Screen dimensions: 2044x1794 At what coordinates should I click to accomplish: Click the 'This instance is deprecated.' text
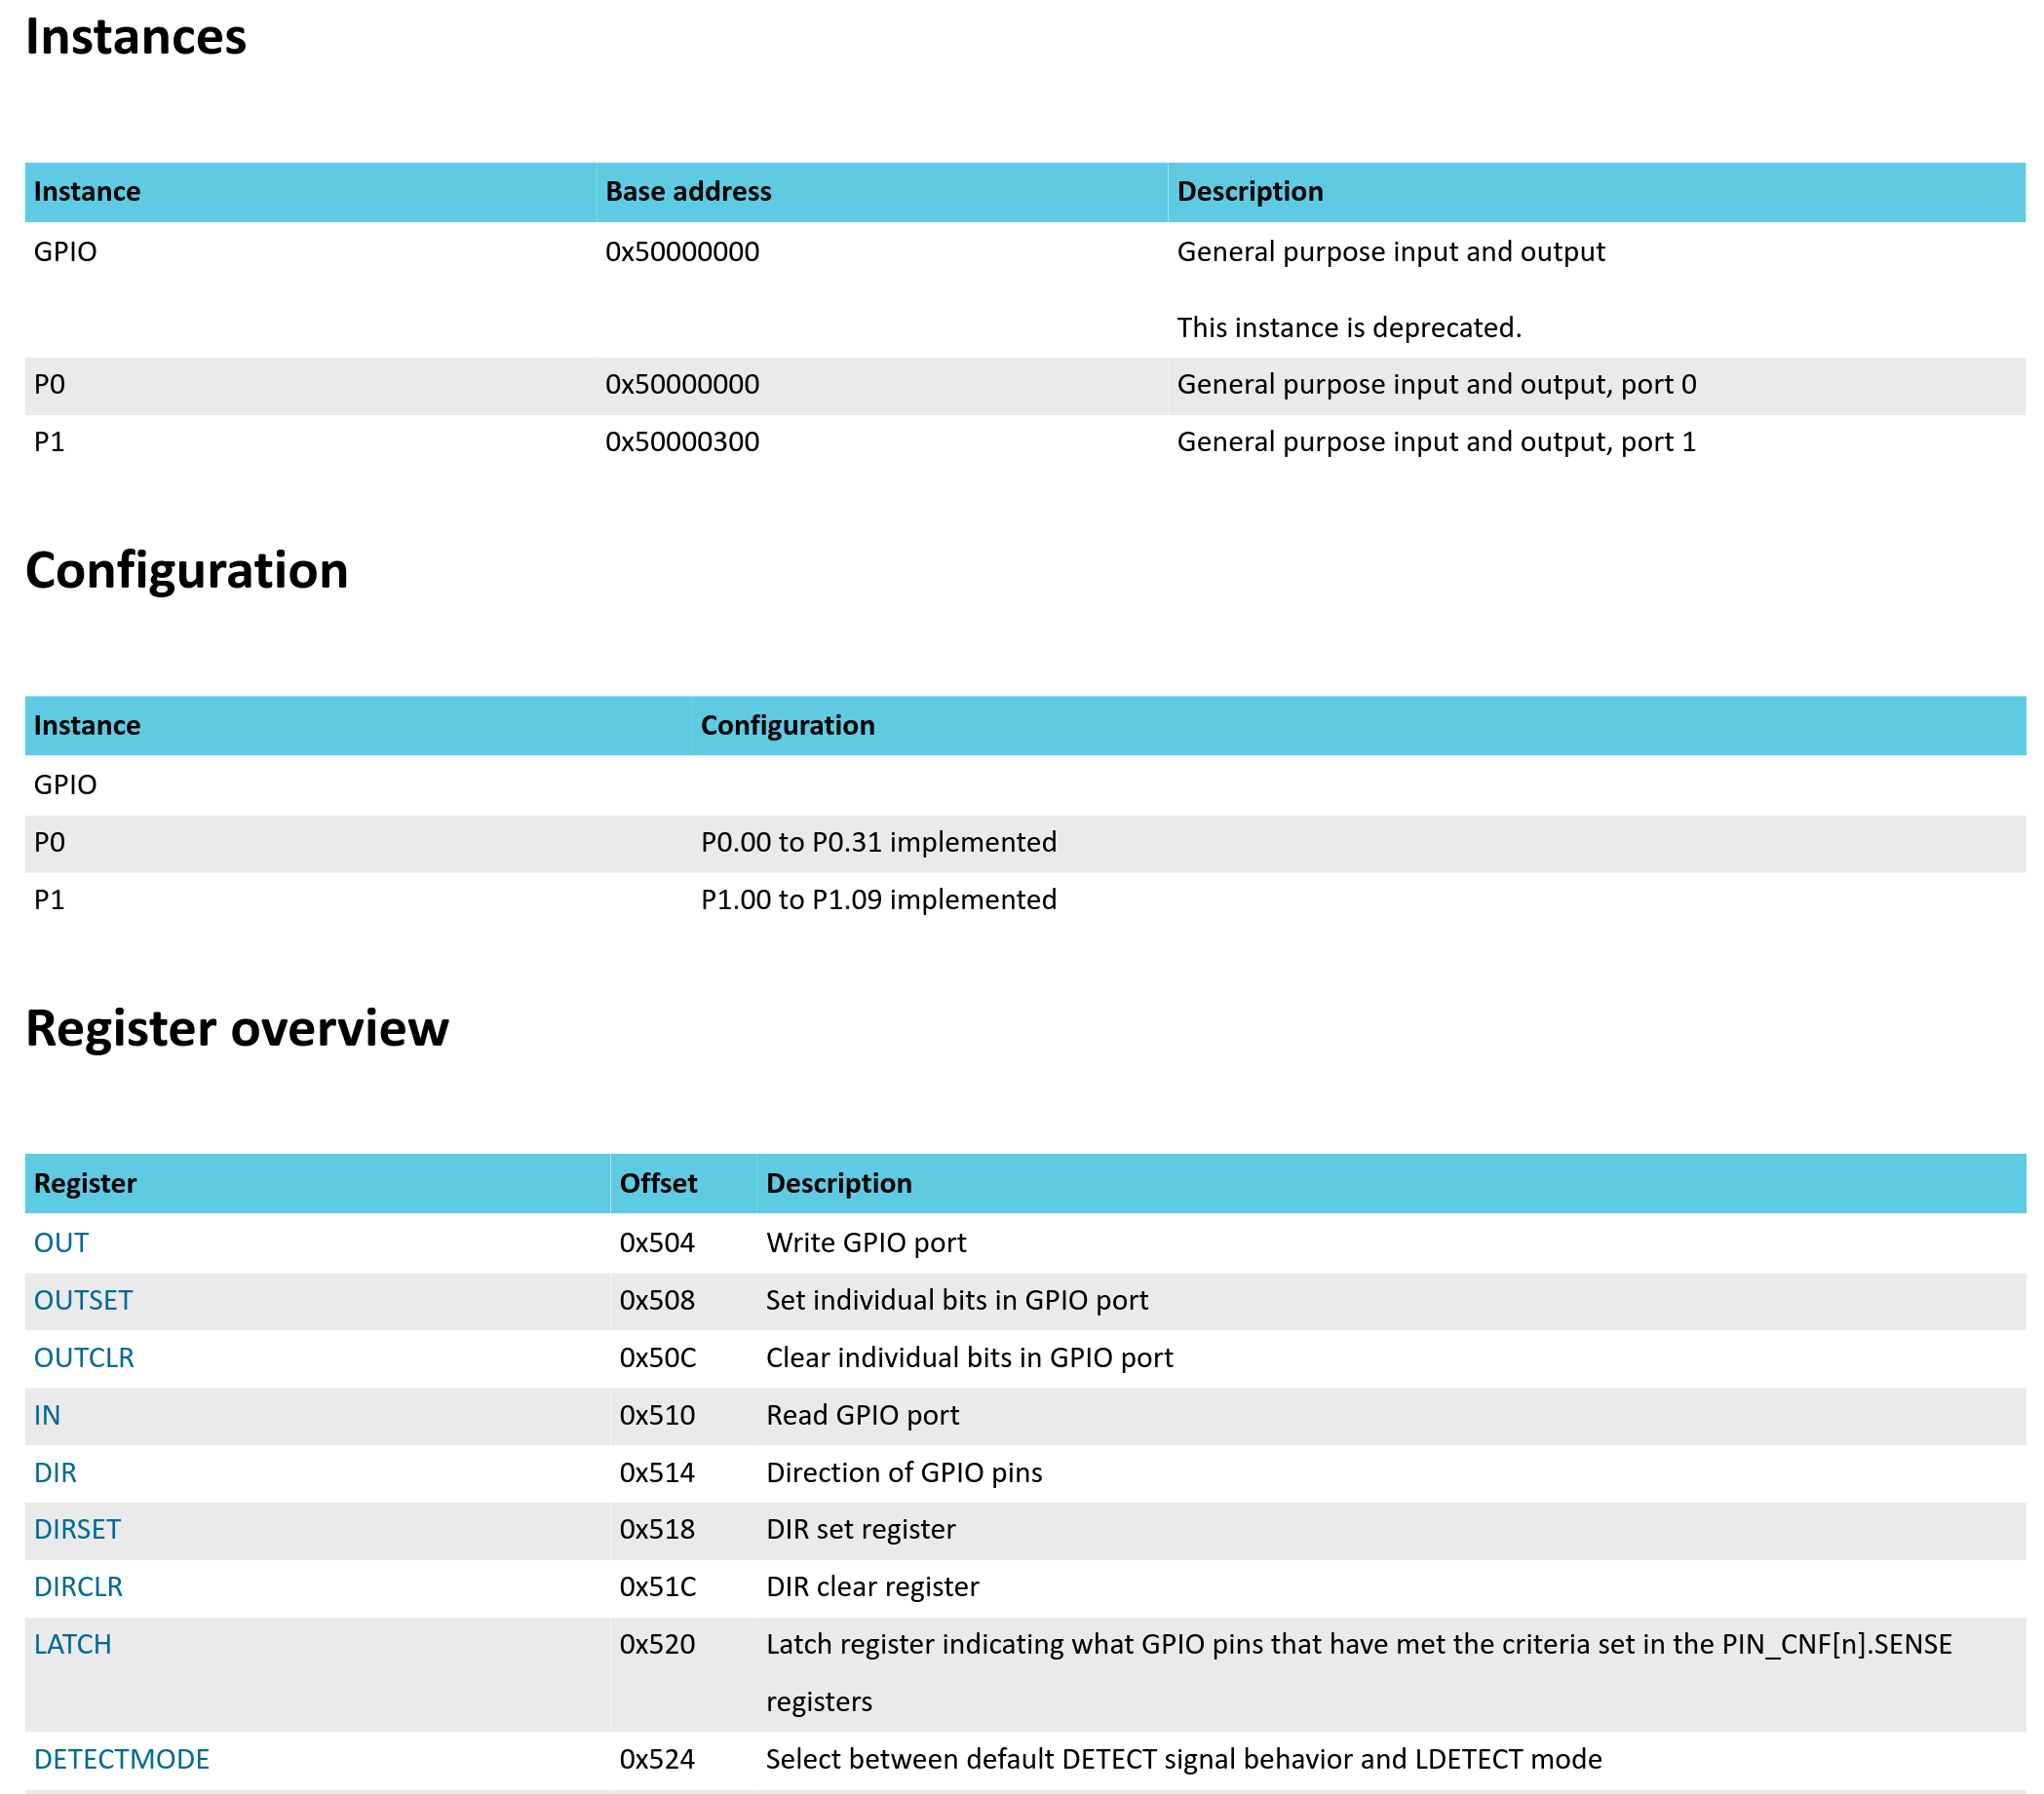pyautogui.click(x=1348, y=327)
